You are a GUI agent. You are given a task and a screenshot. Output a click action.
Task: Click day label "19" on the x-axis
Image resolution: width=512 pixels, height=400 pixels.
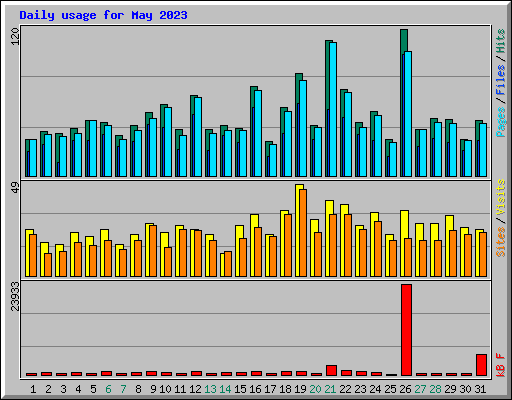tap(300, 389)
